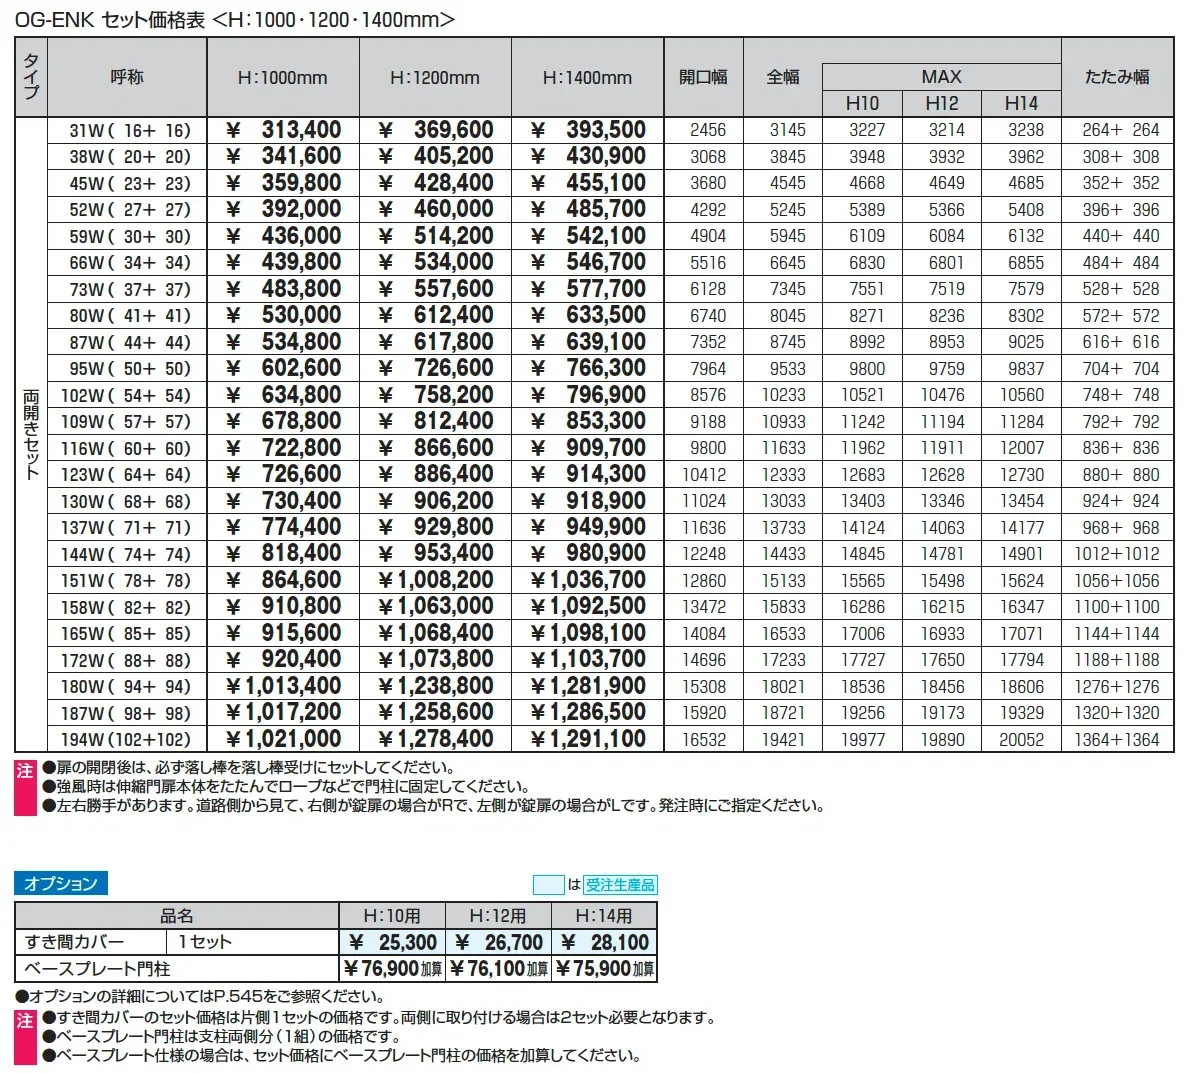Select row name 123W ( 64+ 64)

(126, 474)
